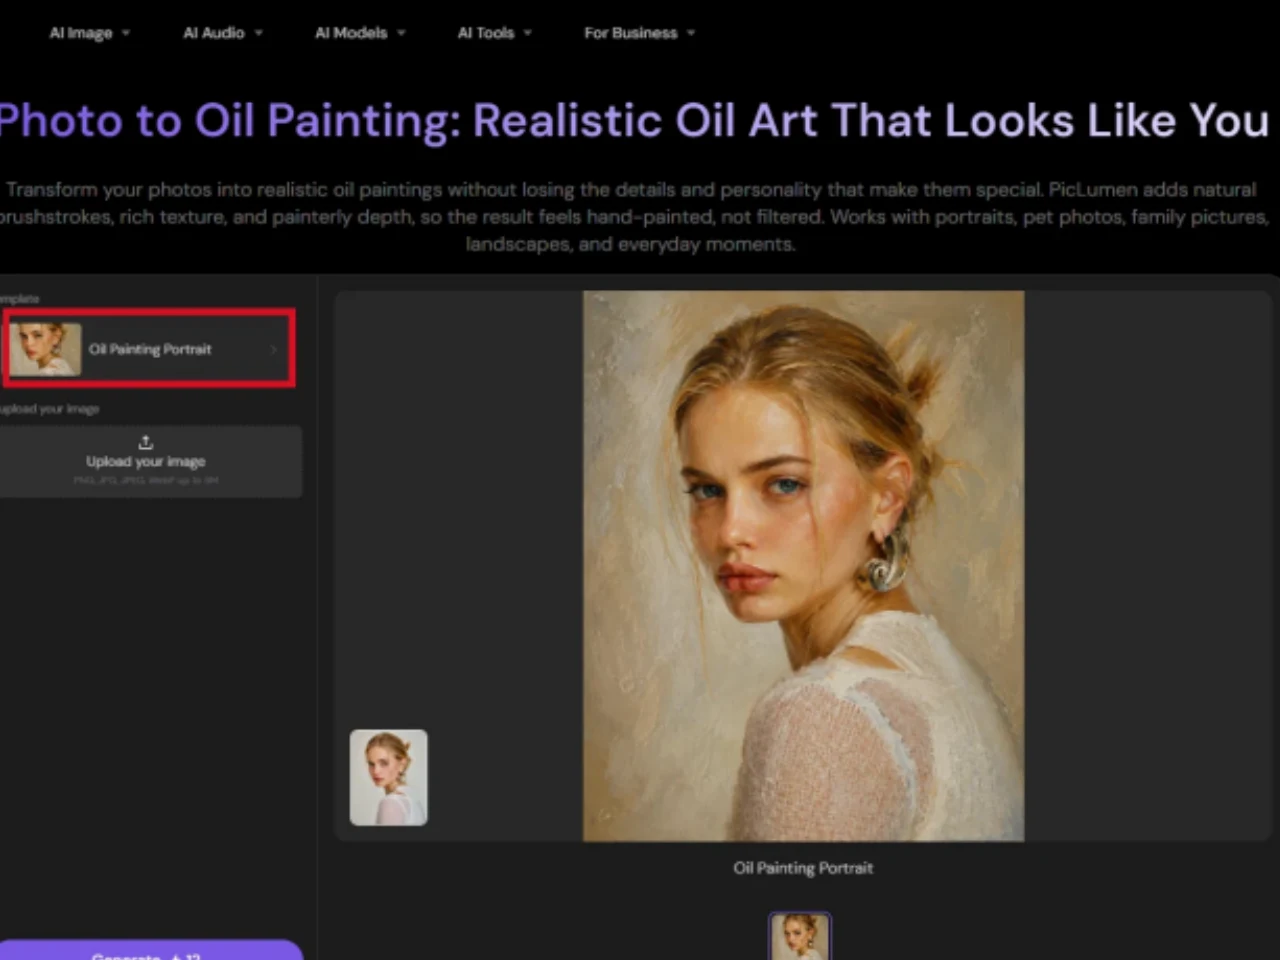
Task: Click the upload arrow icon
Action: pyautogui.click(x=146, y=442)
